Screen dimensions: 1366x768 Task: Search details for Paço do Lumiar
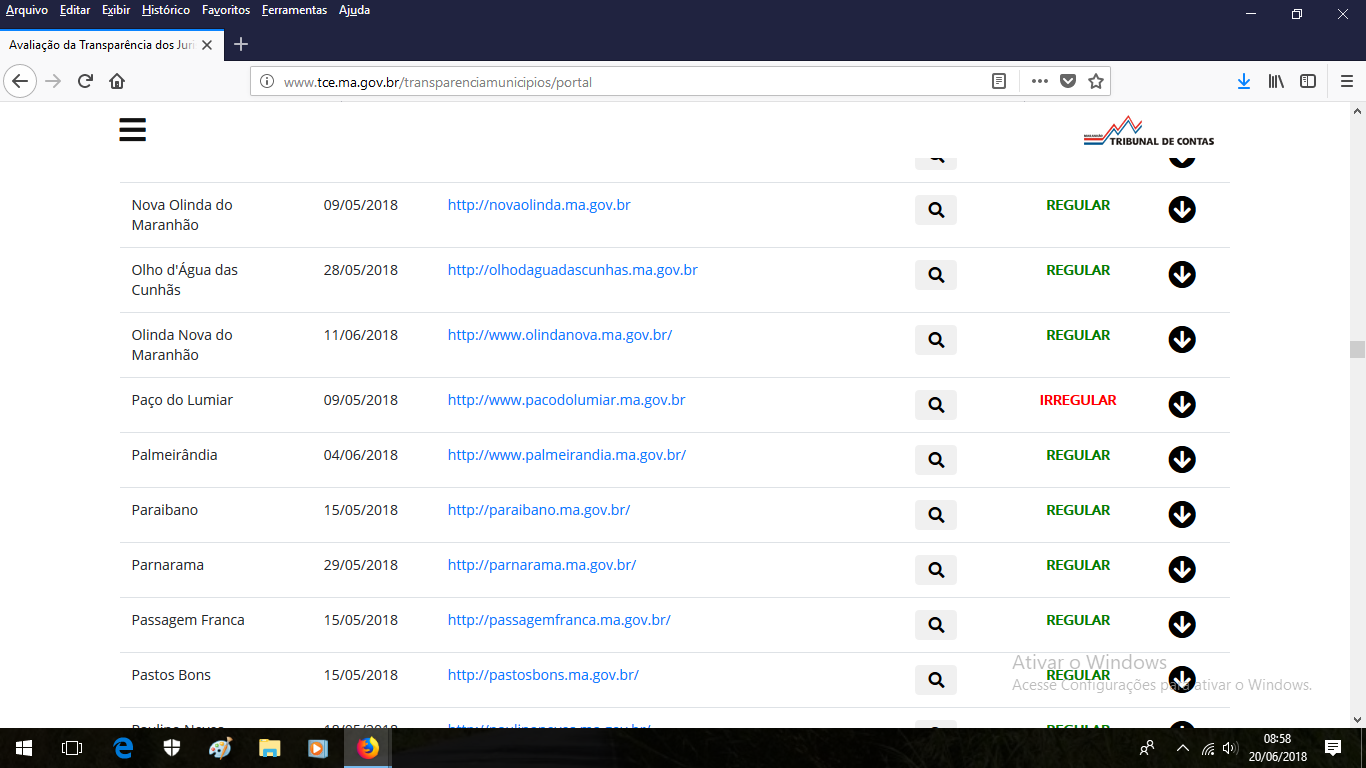tap(936, 405)
